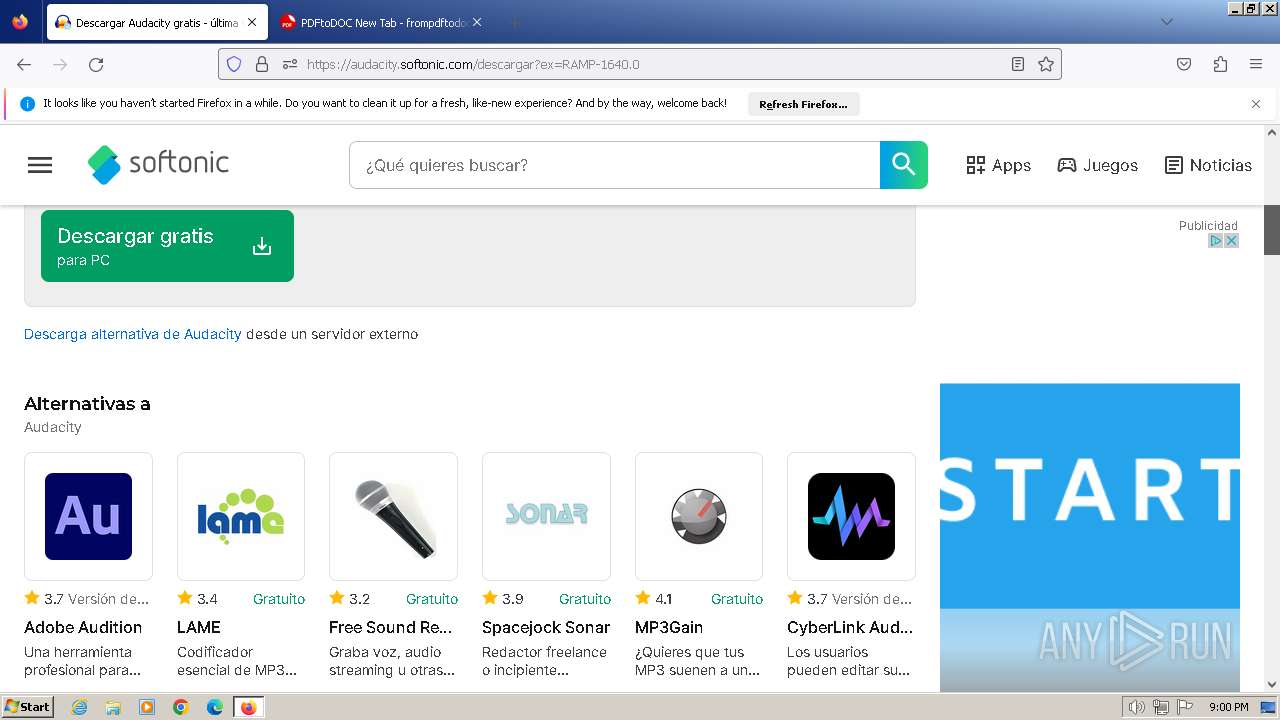Click the Softonic logo
Viewport: 1280px width, 720px height.
pyautogui.click(x=158, y=164)
